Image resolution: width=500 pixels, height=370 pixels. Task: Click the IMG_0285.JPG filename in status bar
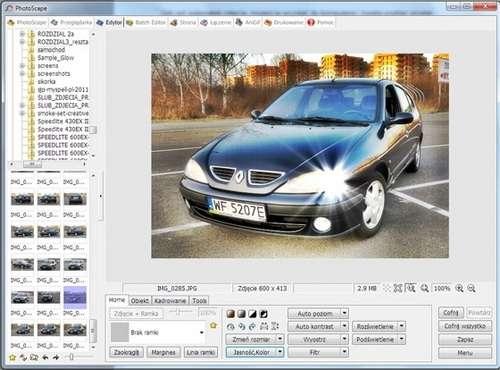click(x=177, y=288)
